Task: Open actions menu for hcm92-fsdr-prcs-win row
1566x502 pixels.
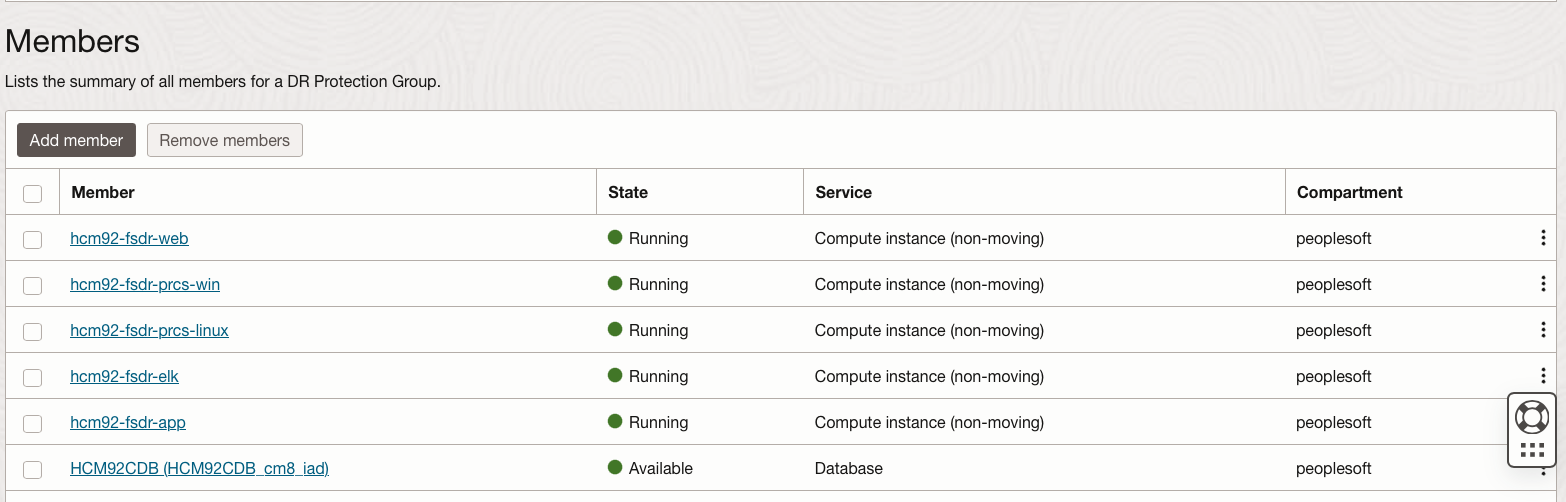Action: (x=1543, y=284)
